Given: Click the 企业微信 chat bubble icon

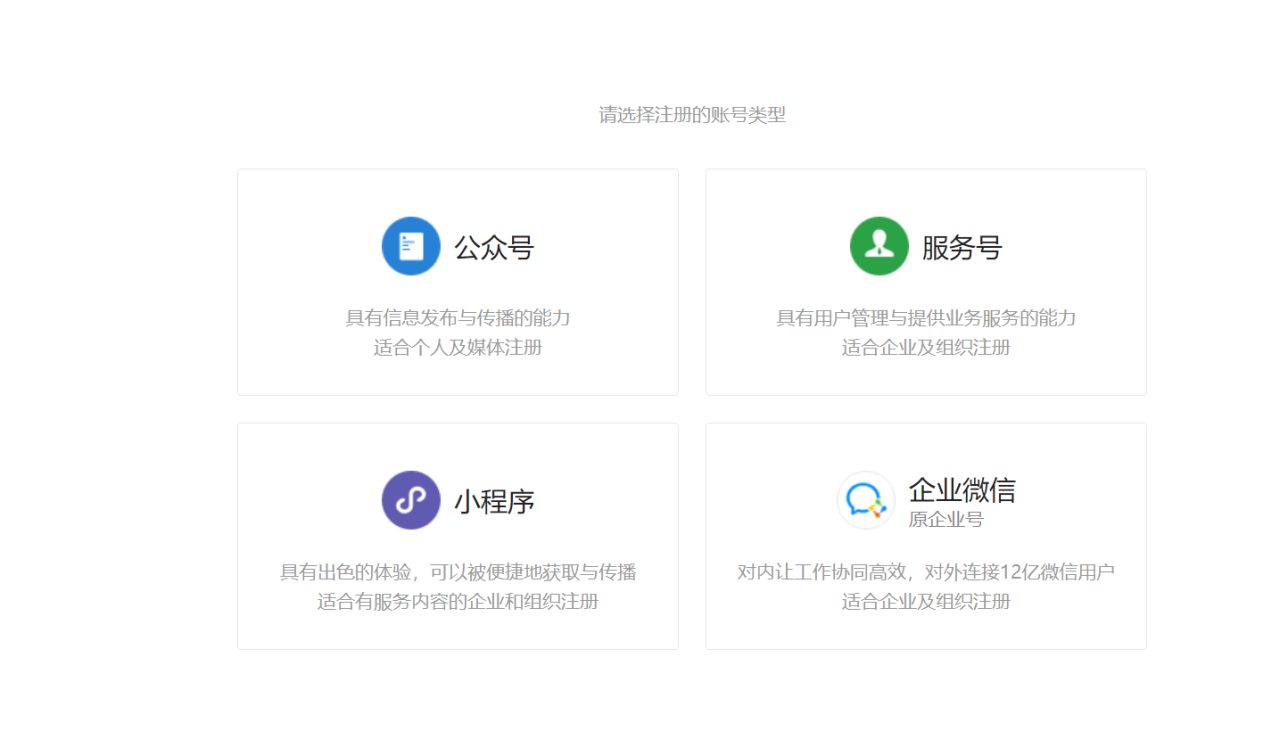Looking at the screenshot, I should pyautogui.click(x=866, y=500).
